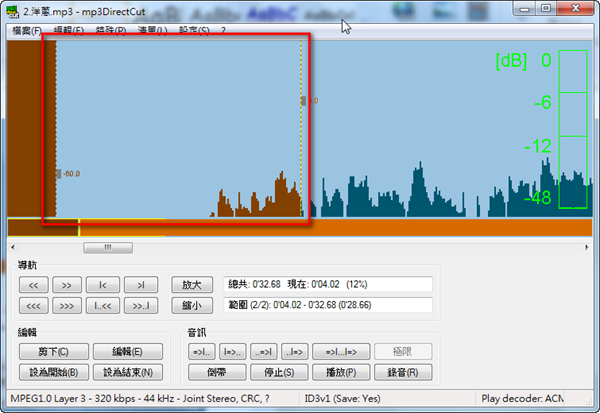600x413 pixels.
Task: Zoom in with the 放大 button
Action: tap(192, 285)
